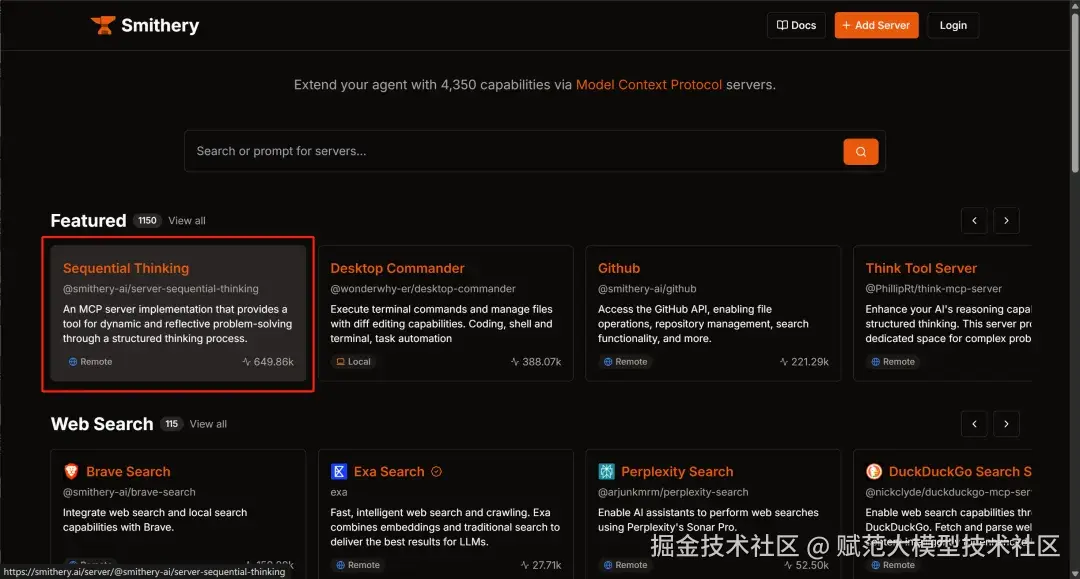Open the Github server card title
This screenshot has width=1080, height=579.
[x=619, y=268]
